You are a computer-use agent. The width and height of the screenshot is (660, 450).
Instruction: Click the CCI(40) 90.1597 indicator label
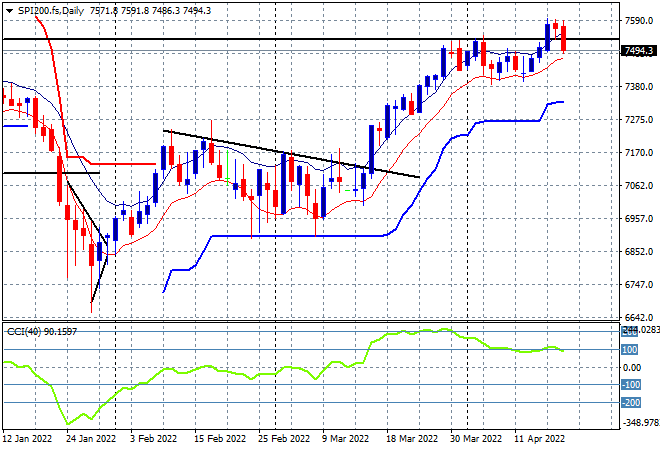42,332
